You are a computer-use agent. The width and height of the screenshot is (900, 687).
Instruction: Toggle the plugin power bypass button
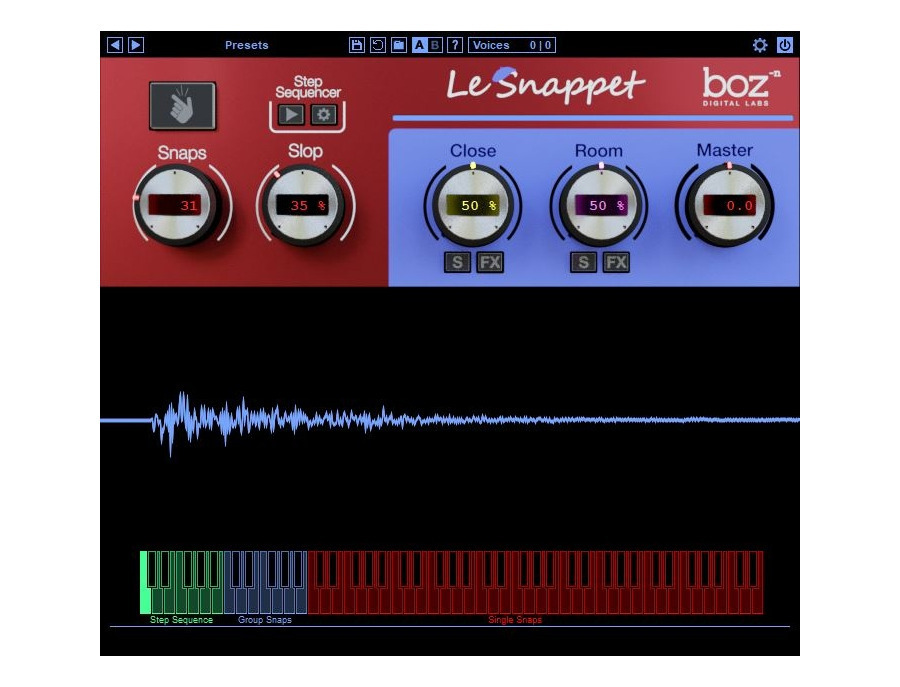tap(785, 45)
